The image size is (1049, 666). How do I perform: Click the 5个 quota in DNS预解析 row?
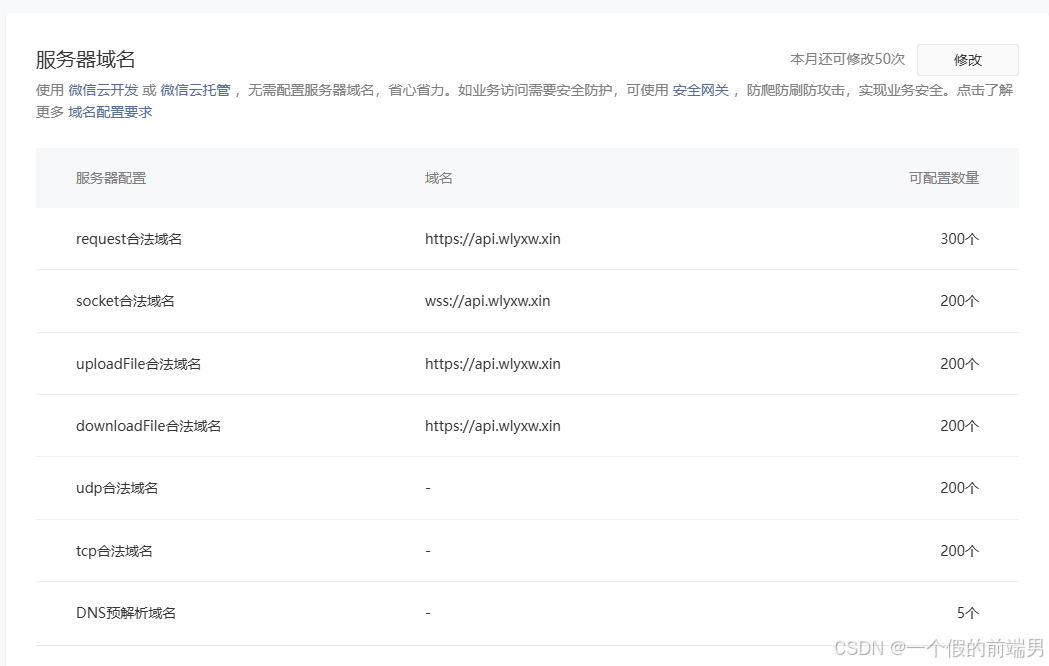click(968, 613)
